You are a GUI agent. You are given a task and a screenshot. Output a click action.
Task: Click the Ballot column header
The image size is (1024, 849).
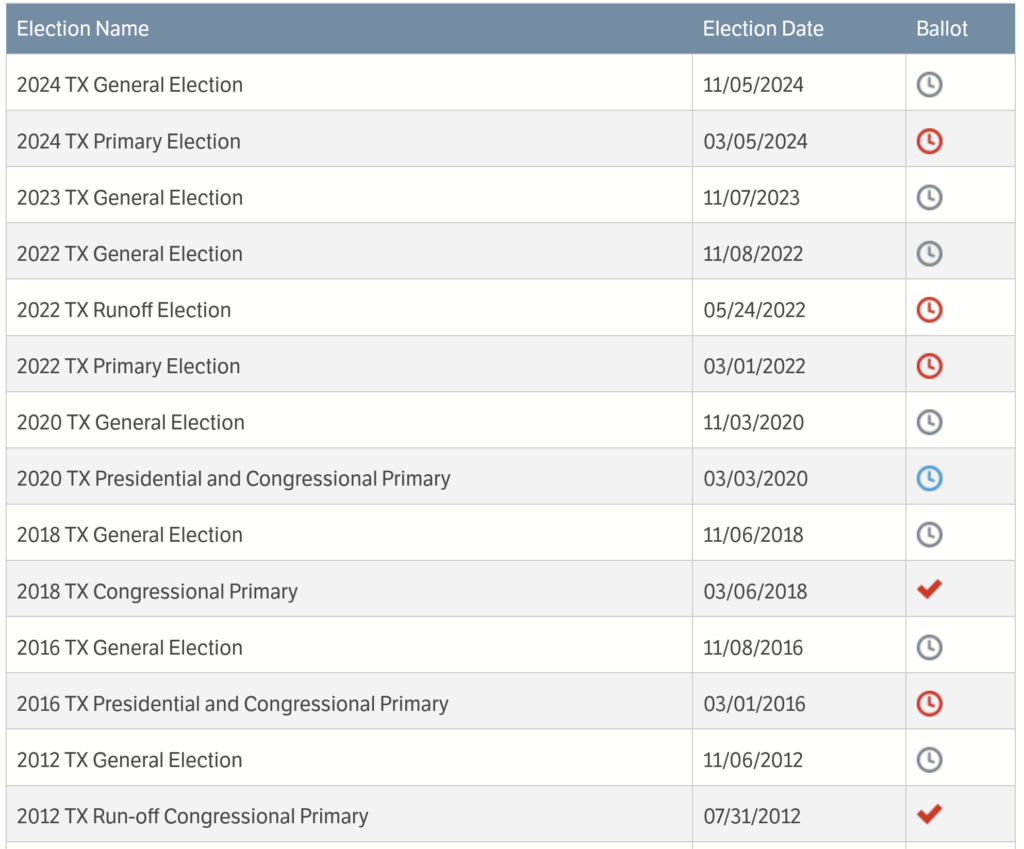click(942, 29)
